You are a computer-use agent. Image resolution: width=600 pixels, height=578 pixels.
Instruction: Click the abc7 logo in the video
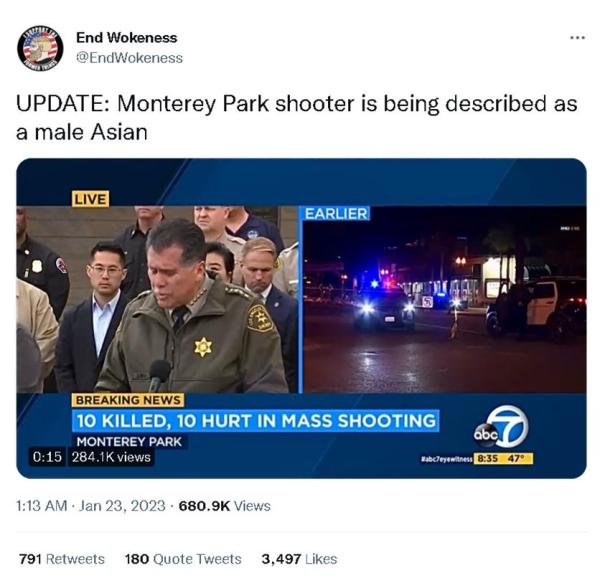click(x=501, y=427)
